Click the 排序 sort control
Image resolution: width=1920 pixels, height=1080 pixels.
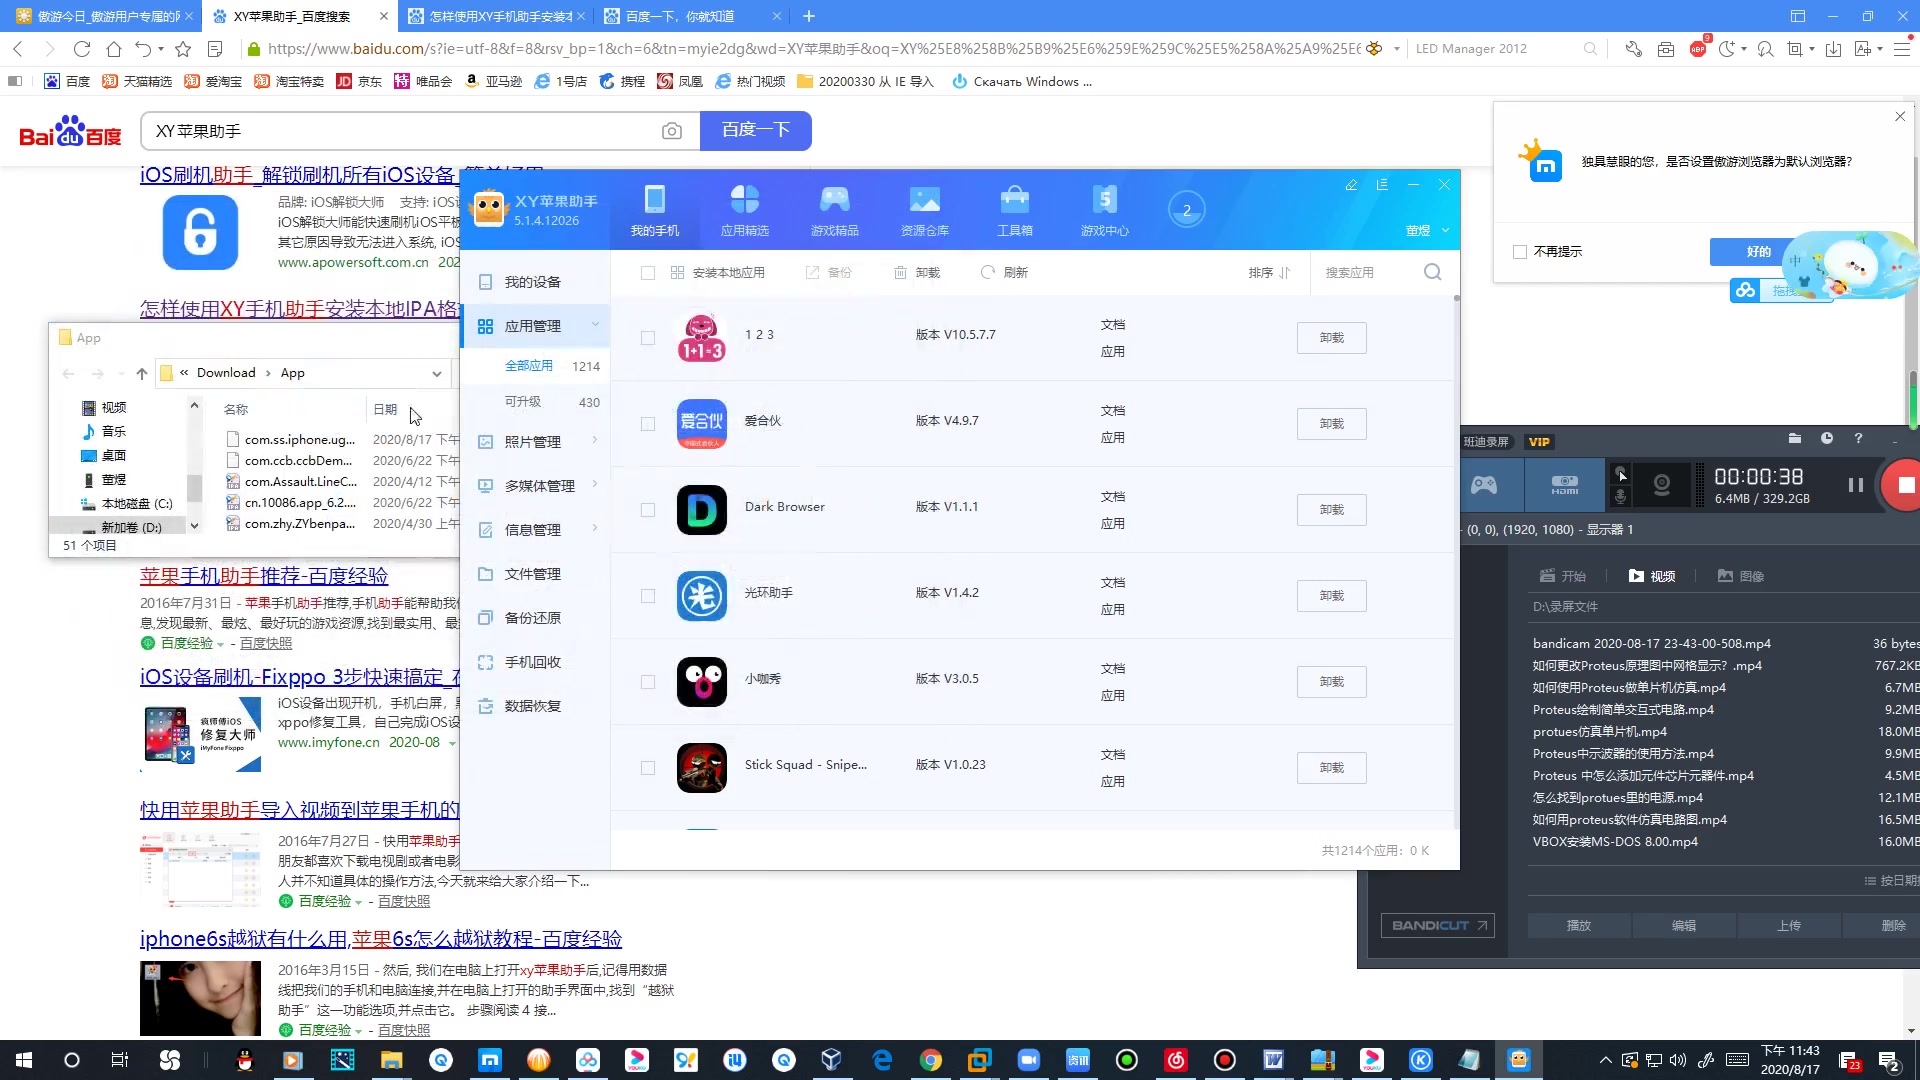pyautogui.click(x=1269, y=272)
